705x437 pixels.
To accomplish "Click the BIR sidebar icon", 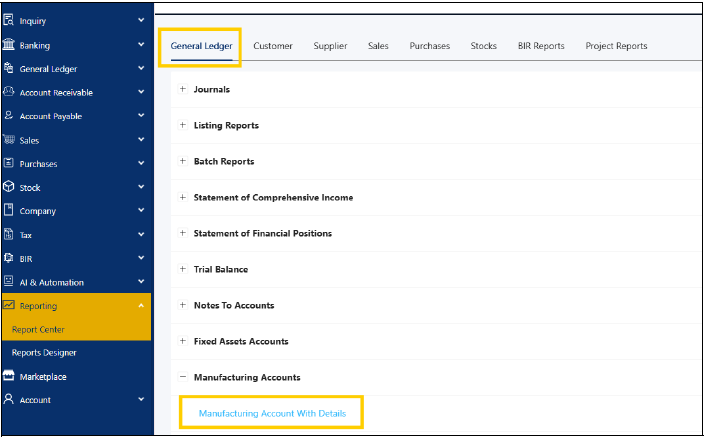I will click(x=9, y=258).
